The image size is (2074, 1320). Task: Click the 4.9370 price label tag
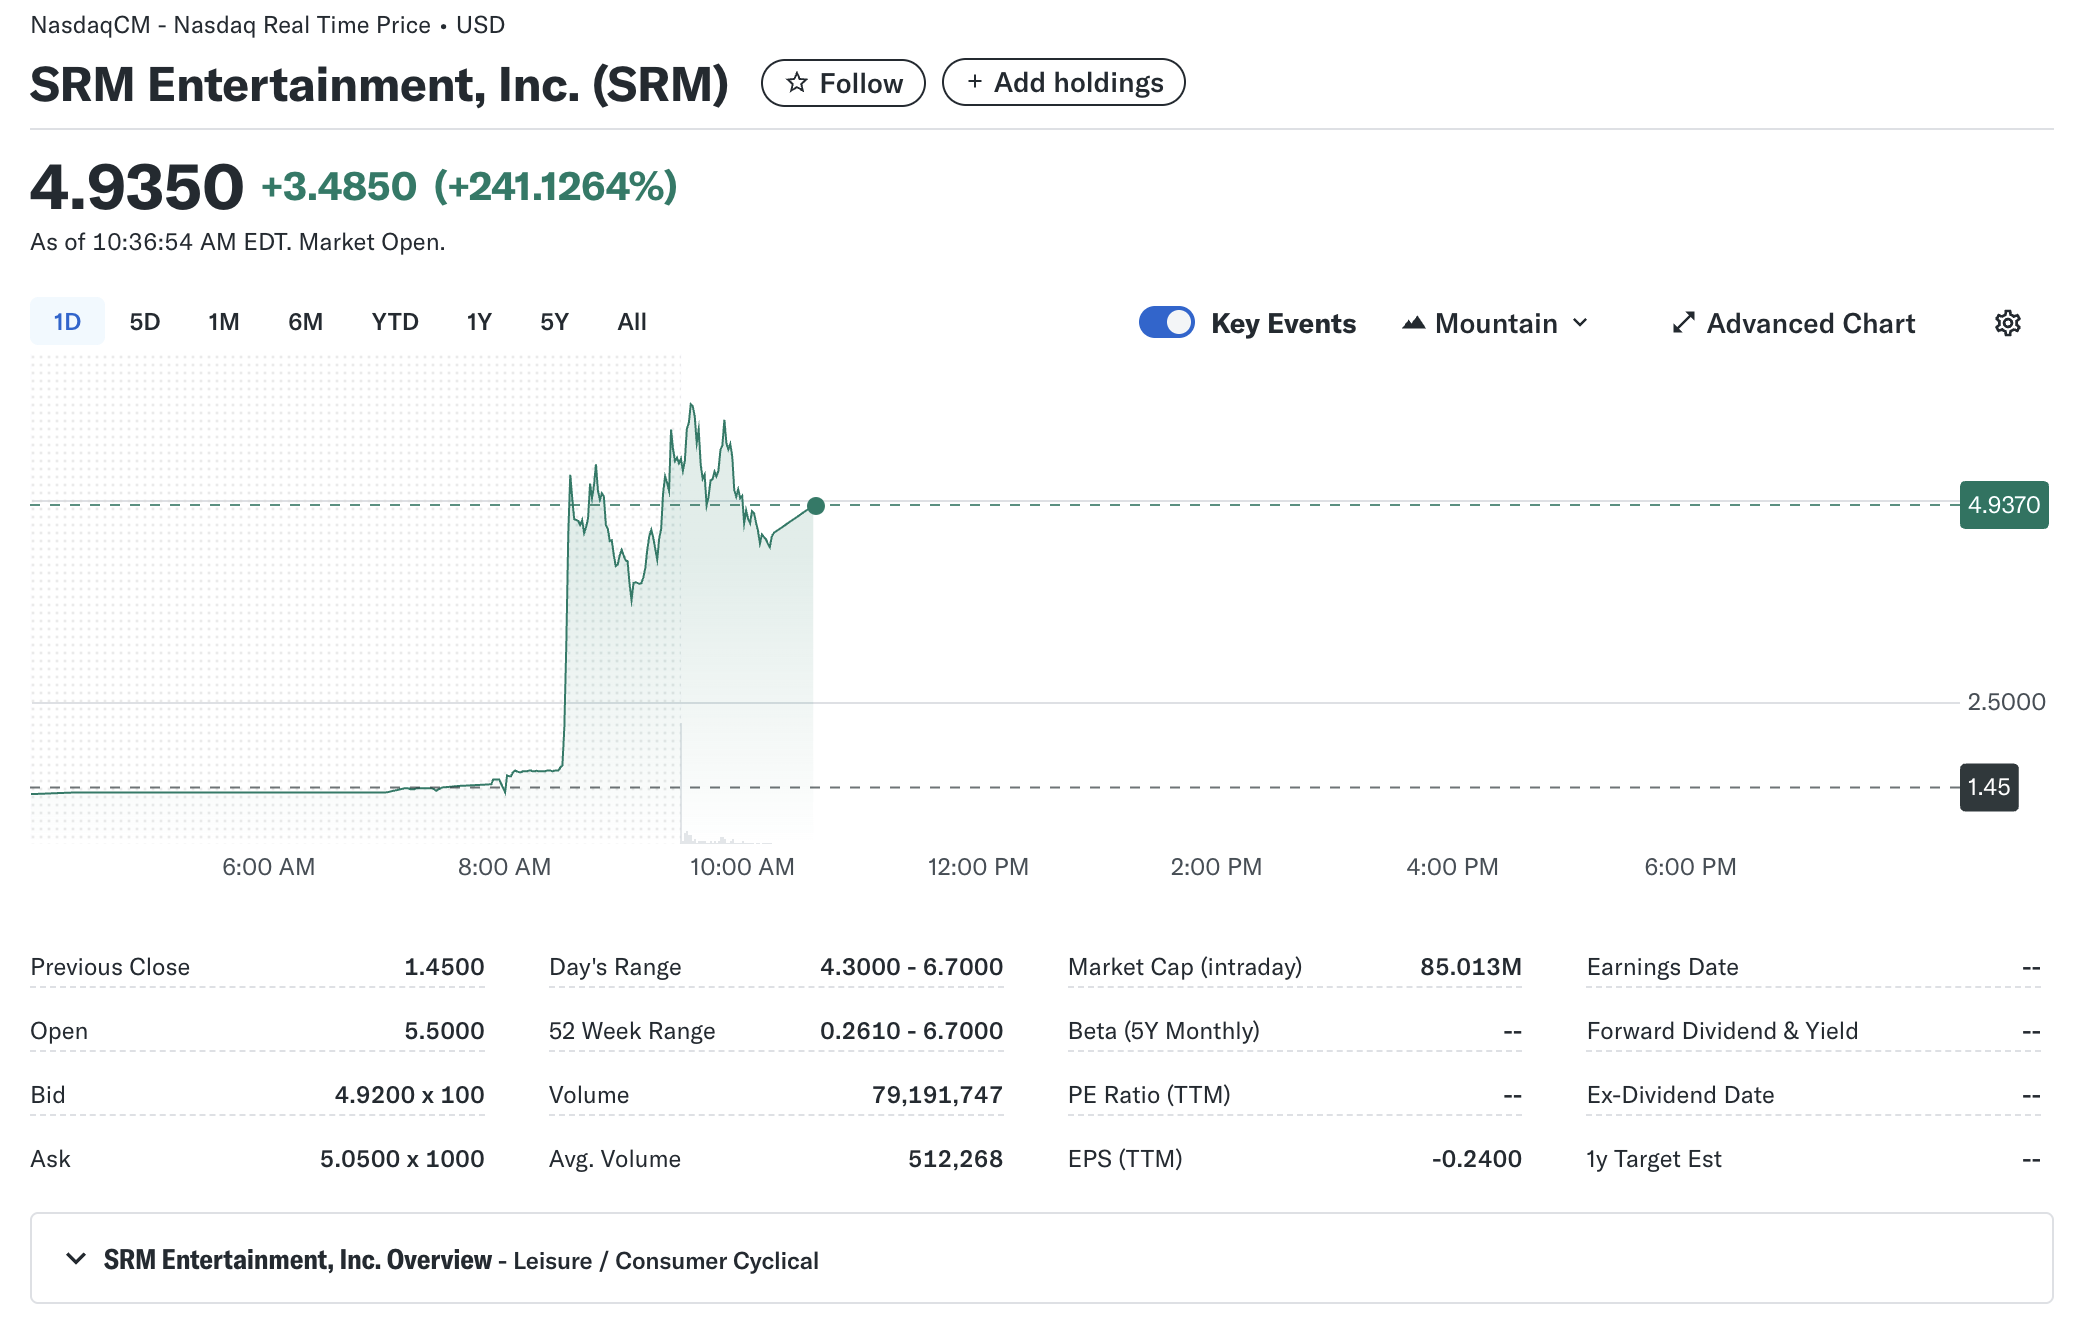pos(2003,505)
